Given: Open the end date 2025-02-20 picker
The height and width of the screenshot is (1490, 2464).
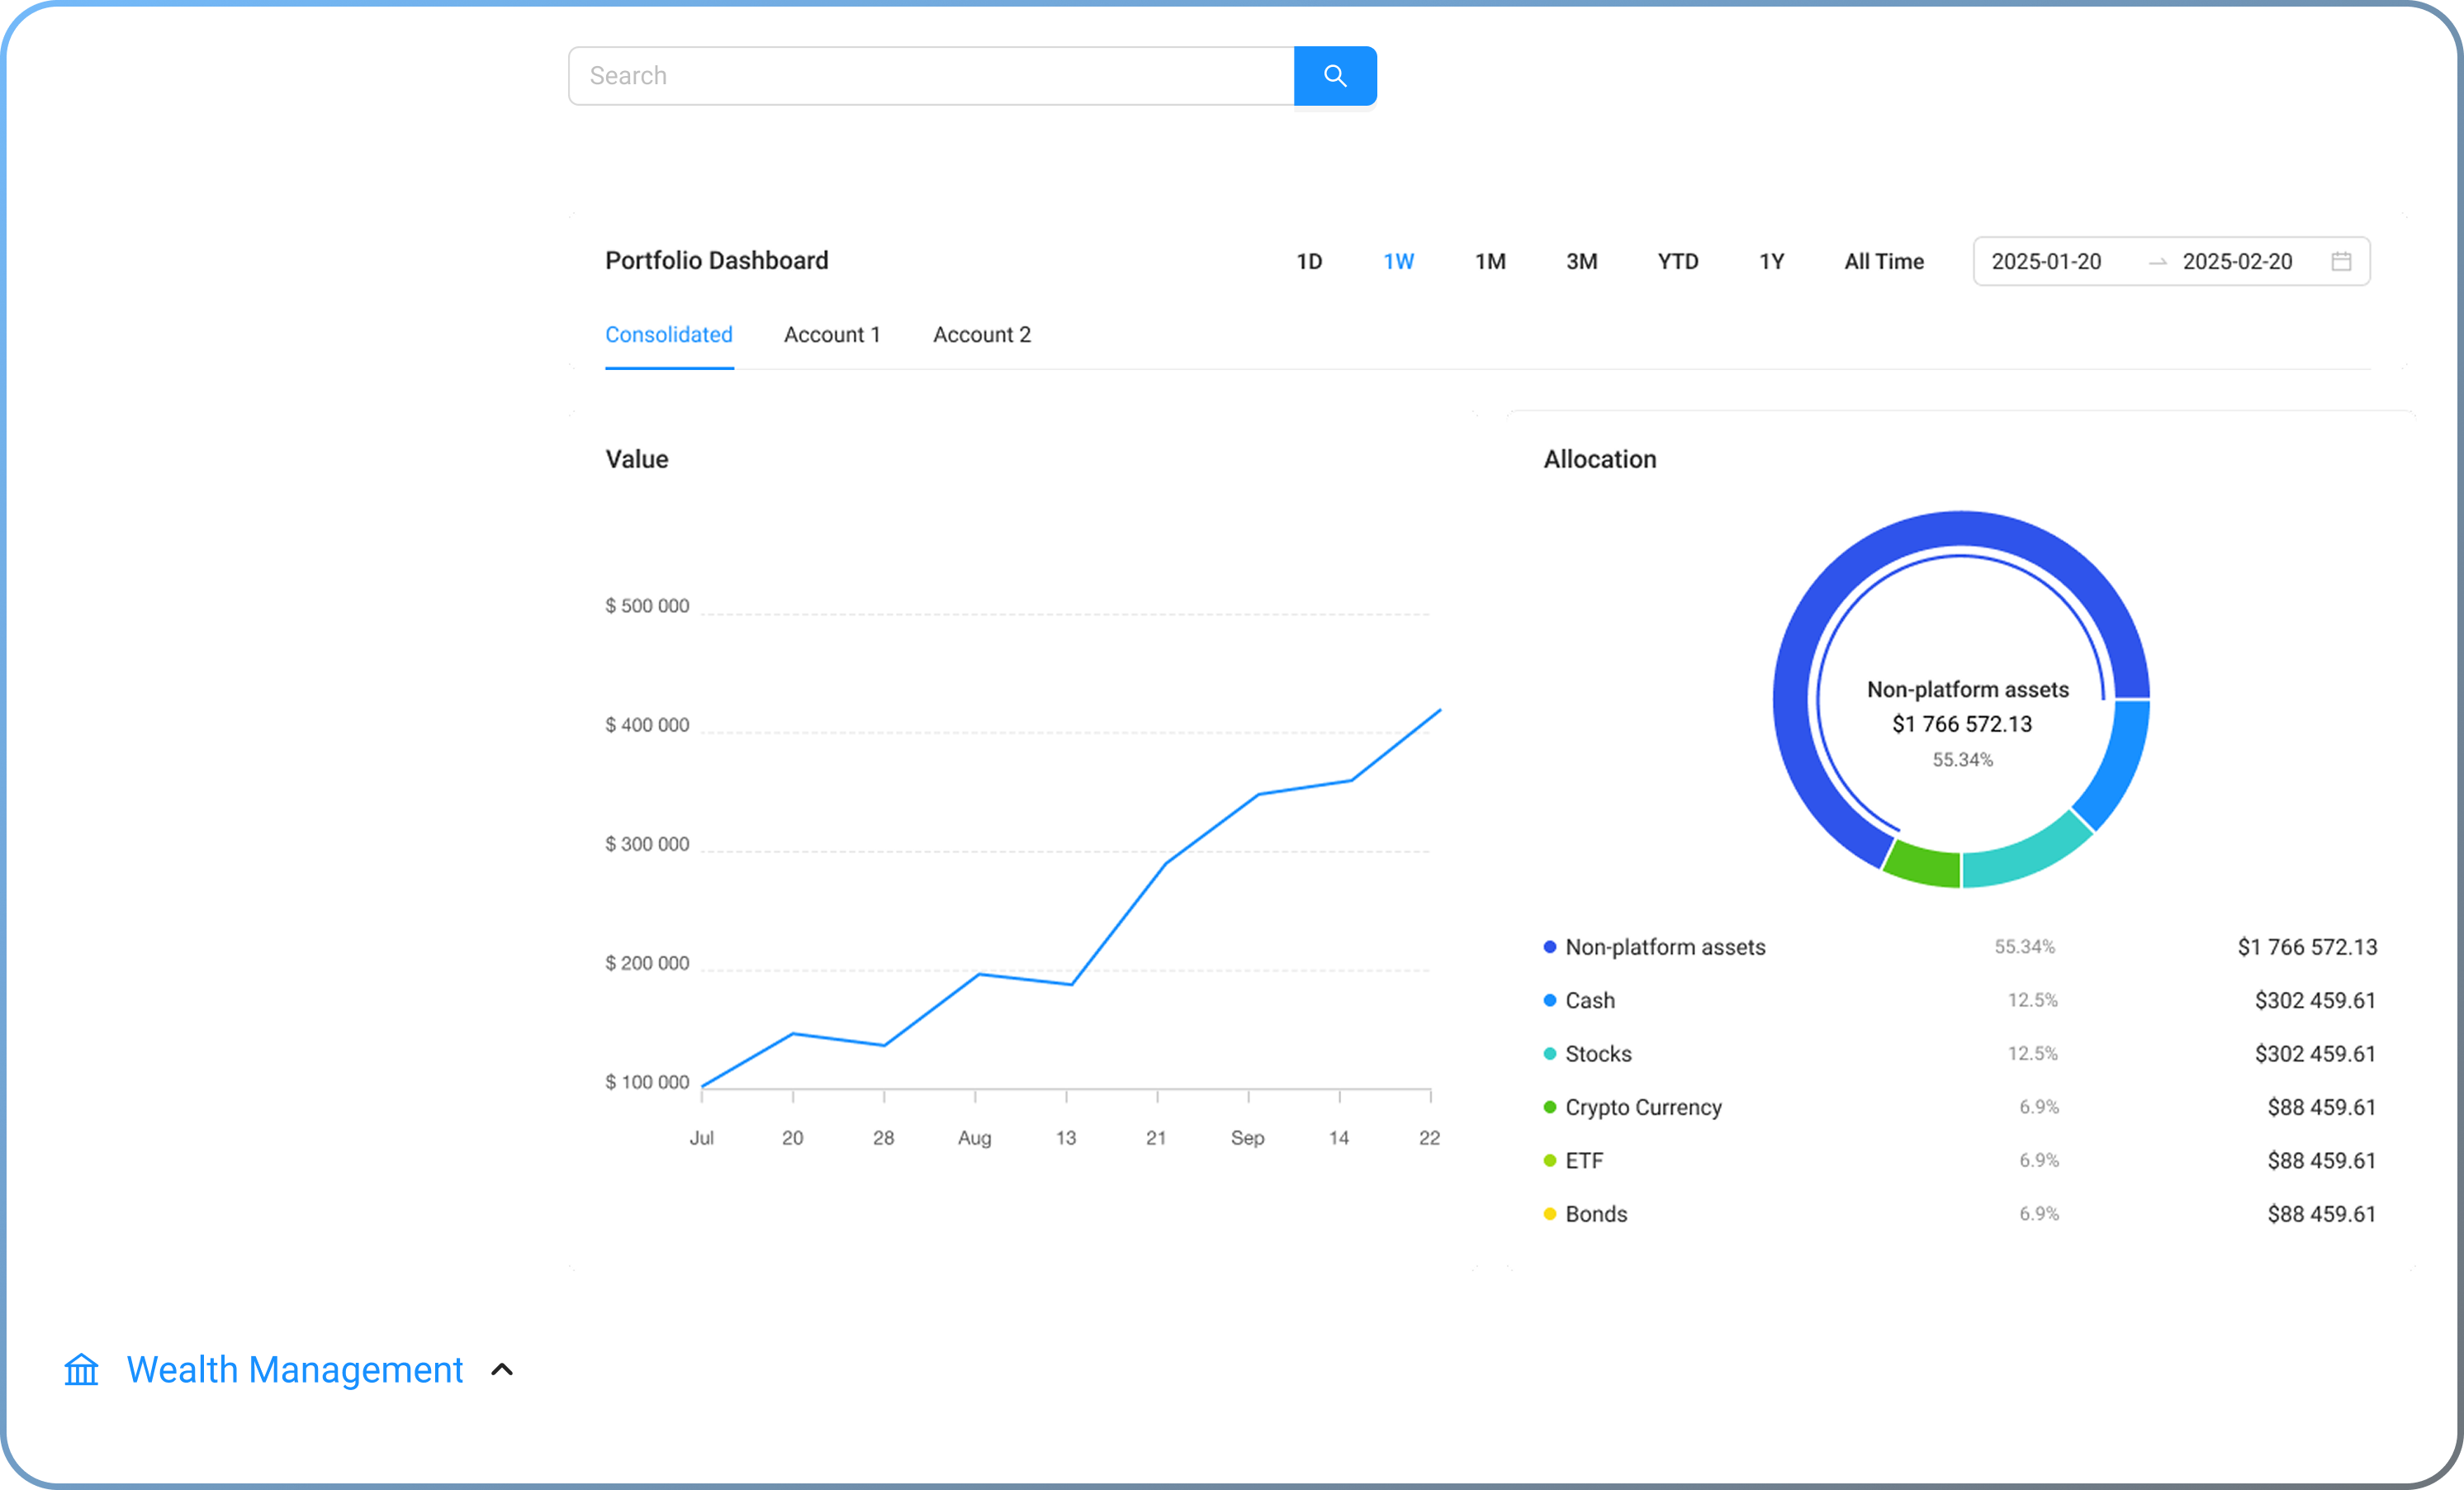Looking at the screenshot, I should point(2237,261).
